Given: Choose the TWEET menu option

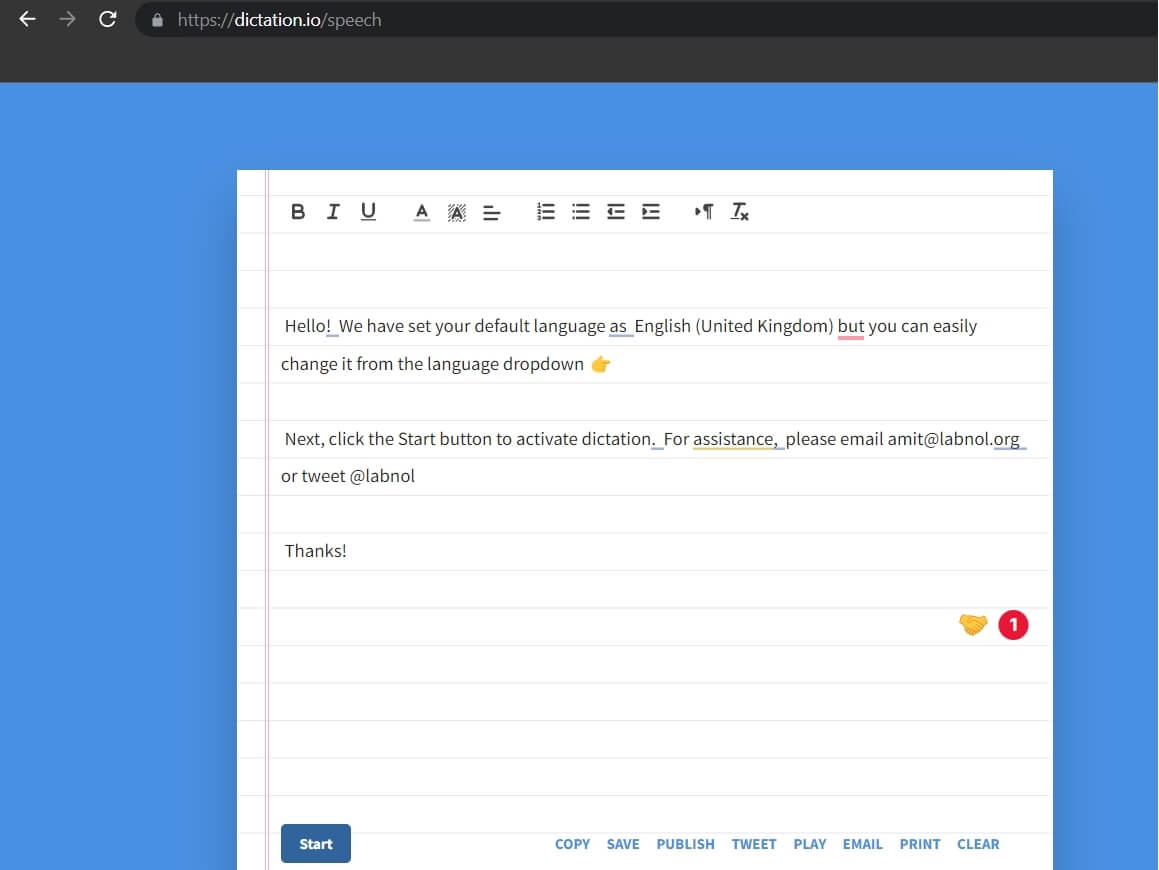Looking at the screenshot, I should [754, 844].
